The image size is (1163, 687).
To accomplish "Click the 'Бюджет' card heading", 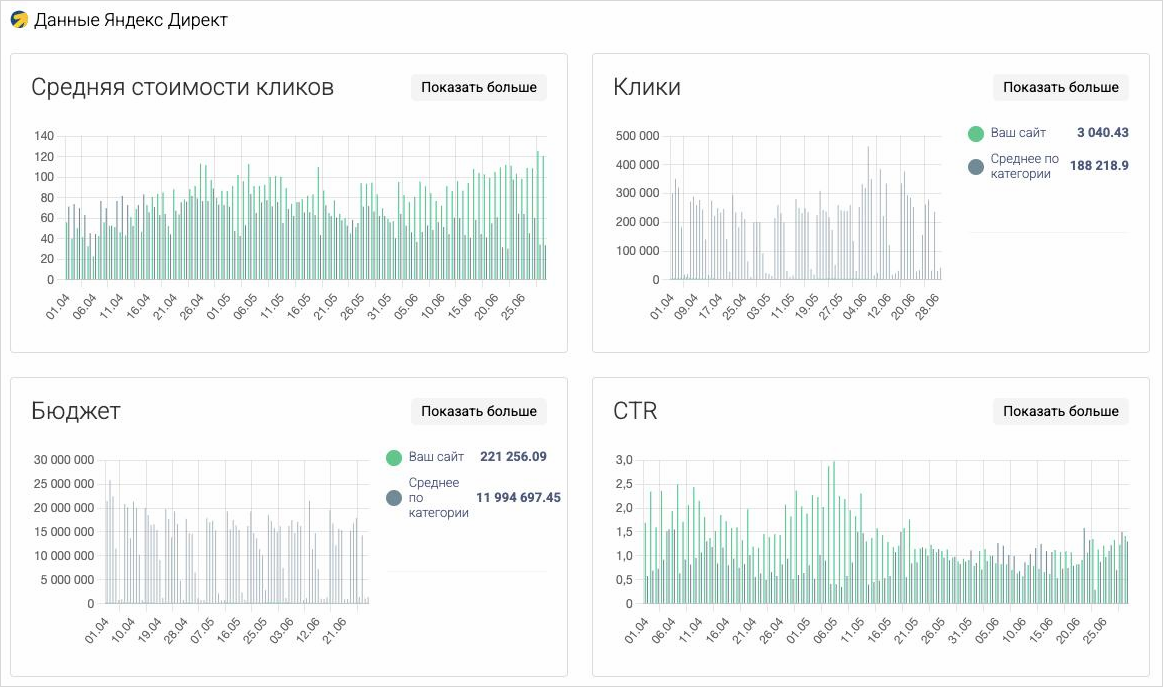I will [x=76, y=411].
